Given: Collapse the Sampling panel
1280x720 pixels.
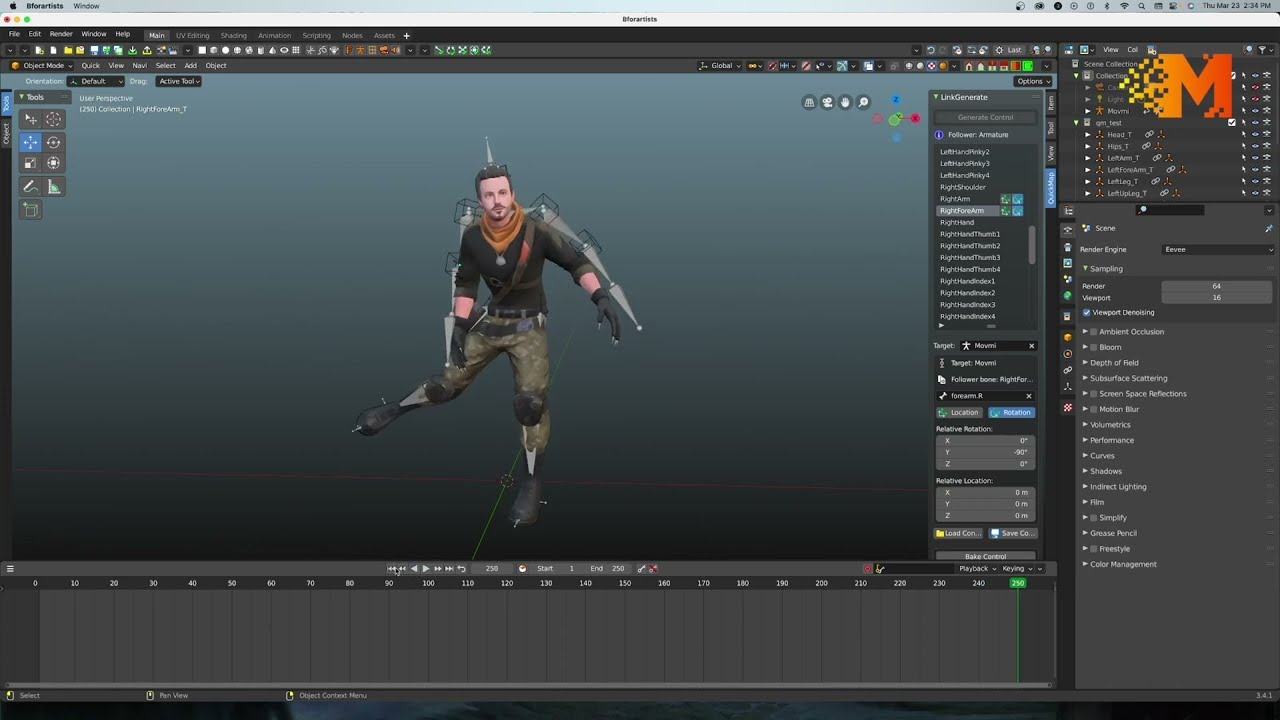Looking at the screenshot, I should click(x=1106, y=268).
